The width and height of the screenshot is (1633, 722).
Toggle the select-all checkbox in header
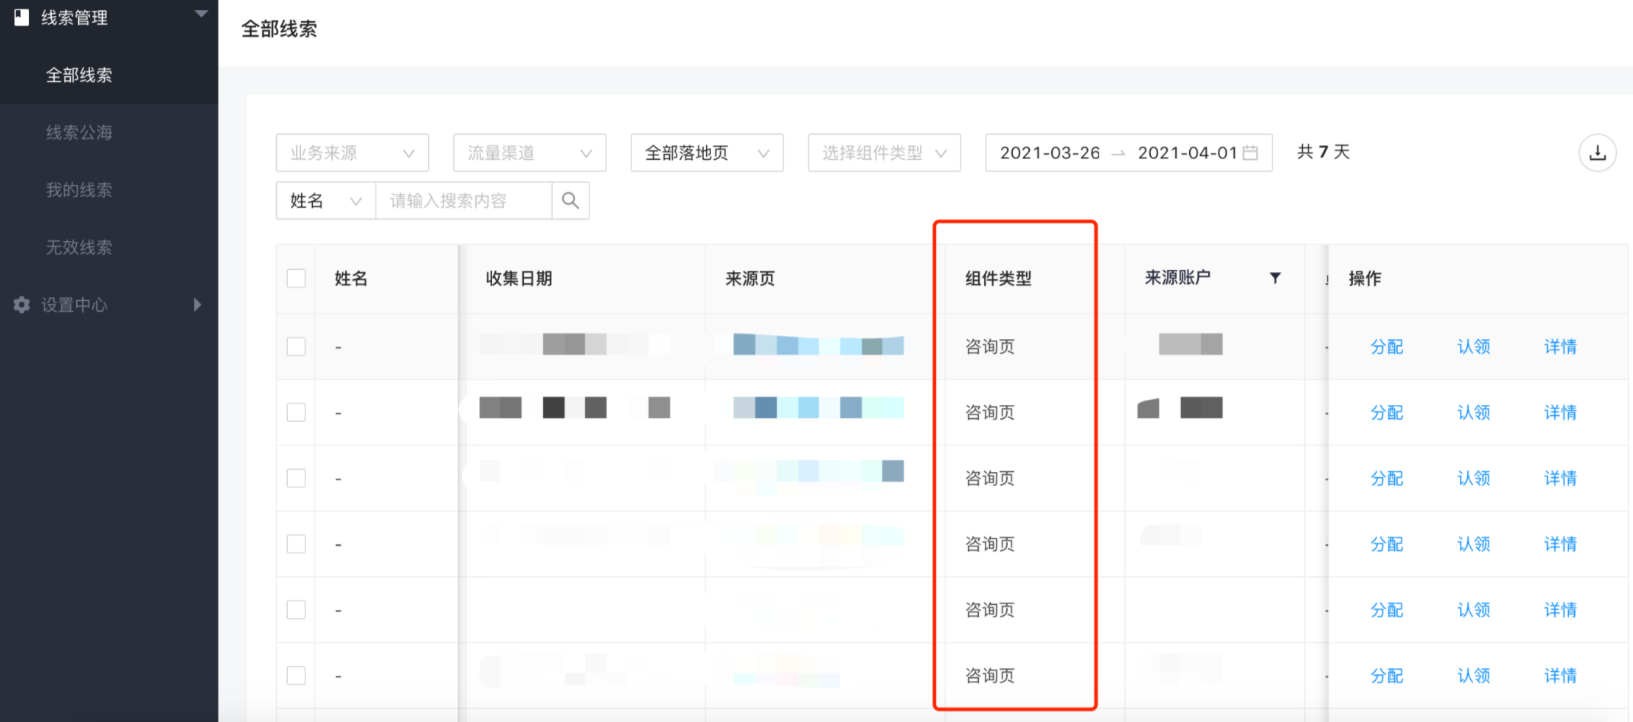tap(296, 278)
